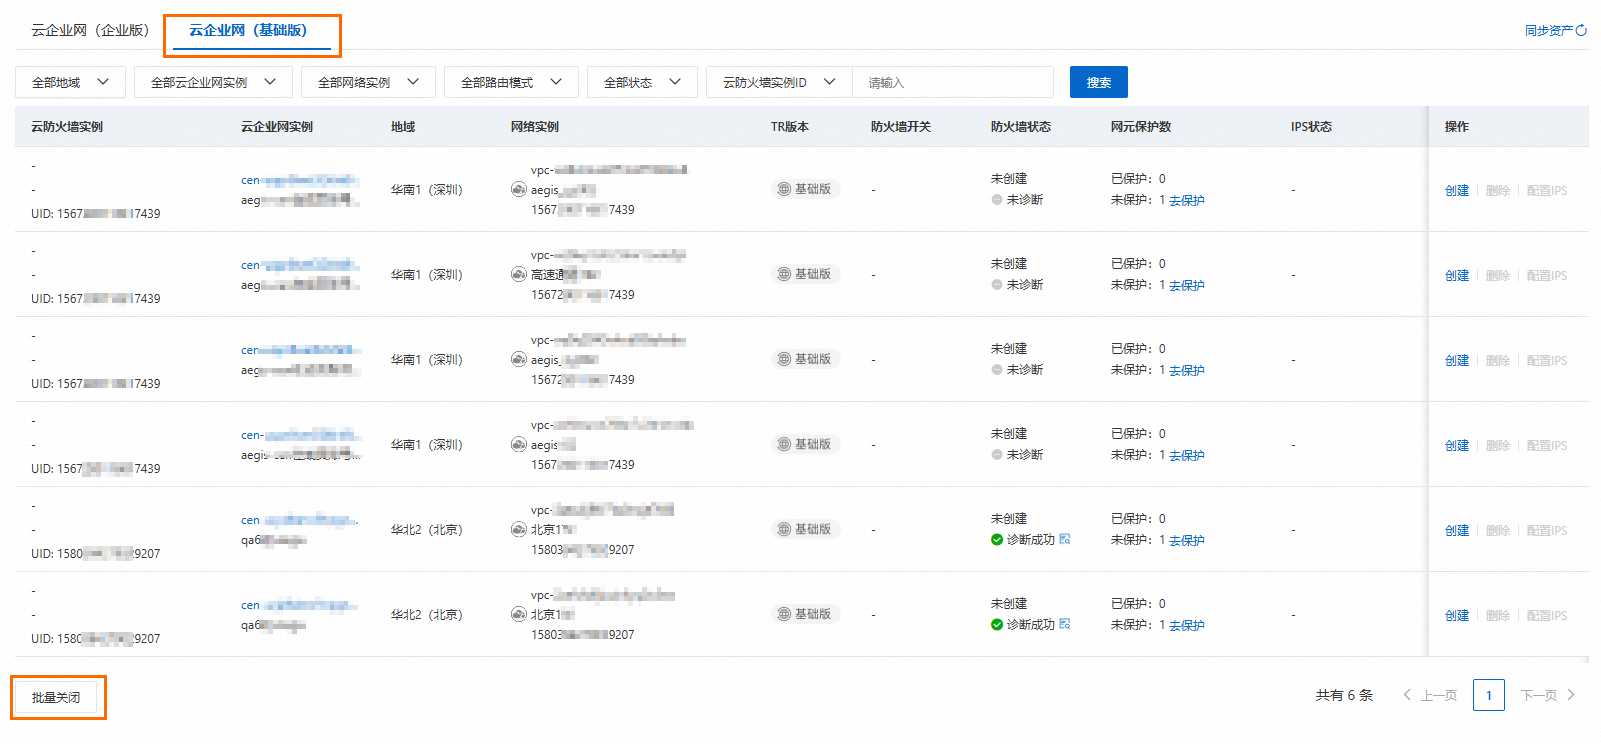Expand the 全部路由模式 dropdown

point(511,82)
